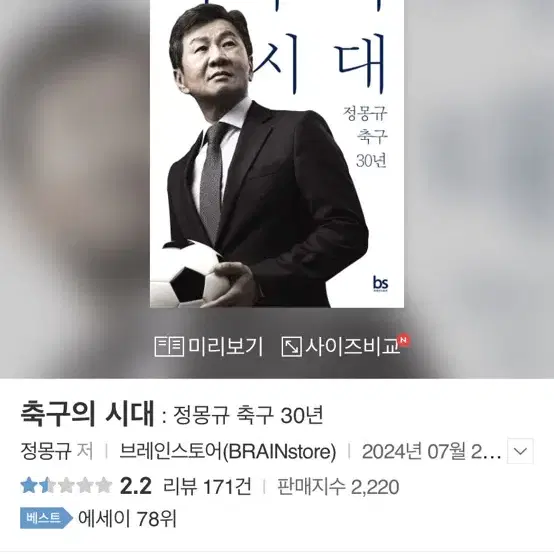
Task: Click the book title 축구의 시대
Action: tap(87, 413)
